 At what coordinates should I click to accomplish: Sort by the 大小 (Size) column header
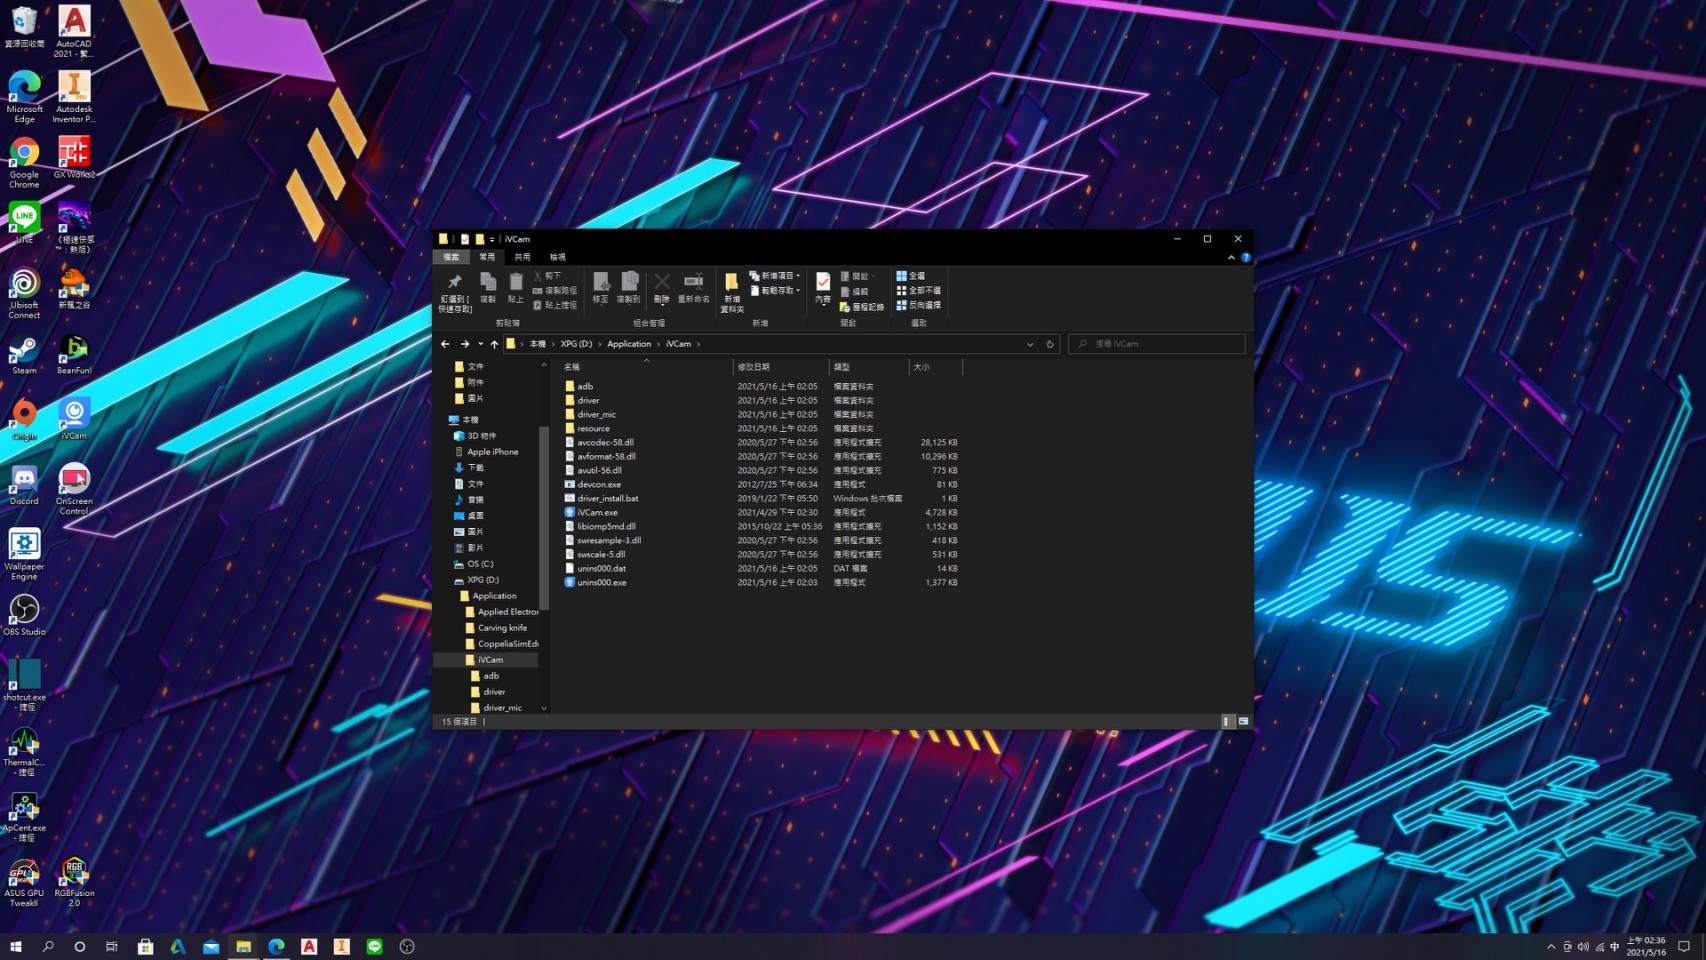pos(935,367)
